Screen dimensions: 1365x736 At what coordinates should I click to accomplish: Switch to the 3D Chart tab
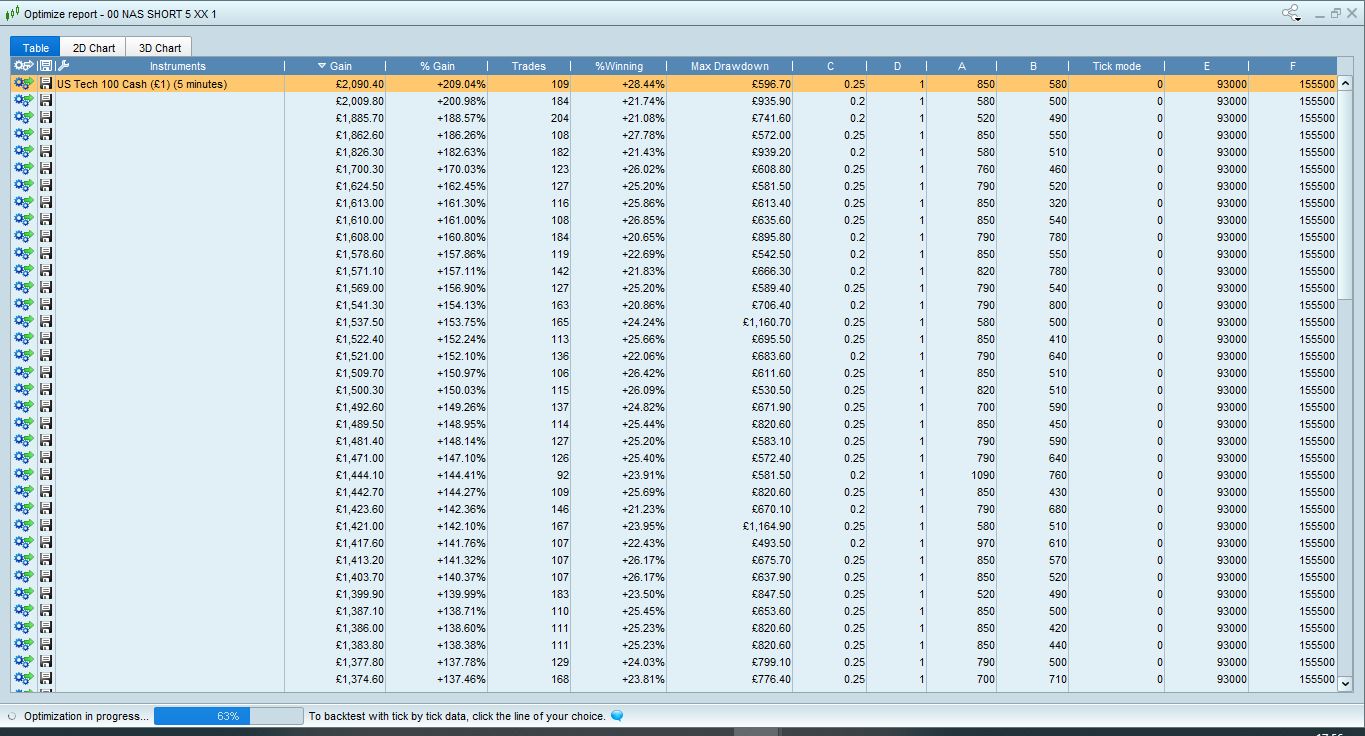pos(160,47)
